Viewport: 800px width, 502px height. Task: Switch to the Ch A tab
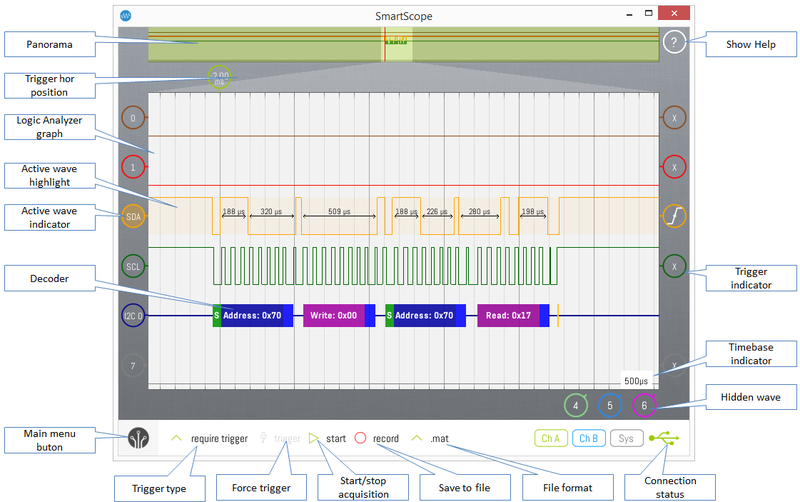pos(550,438)
